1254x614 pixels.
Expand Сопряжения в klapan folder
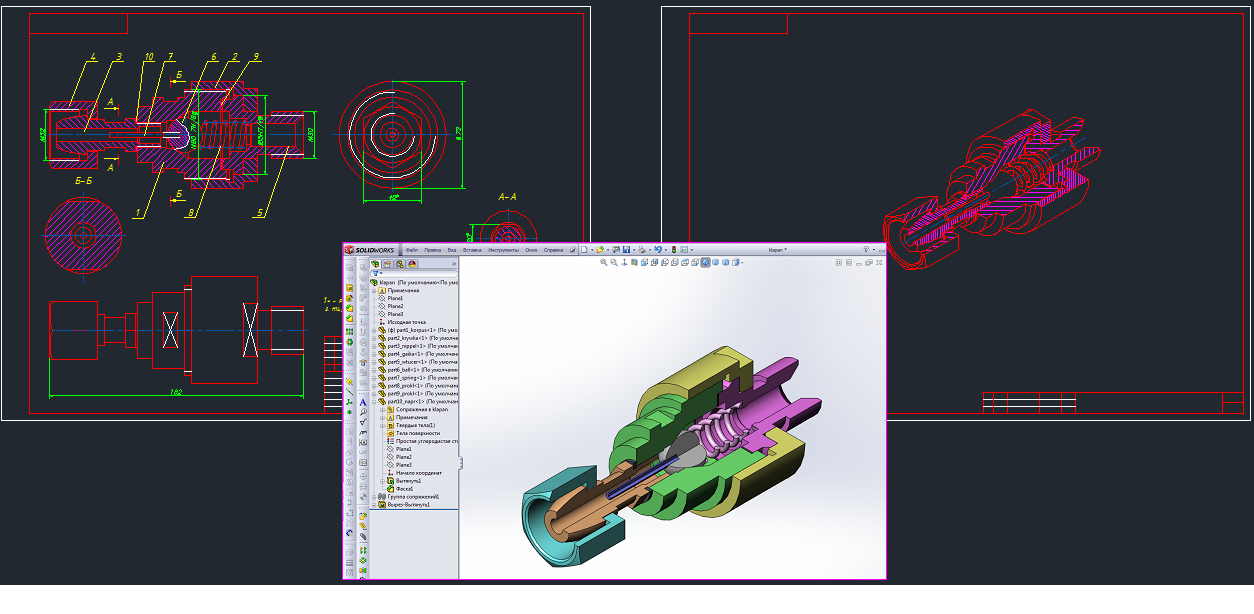(x=382, y=409)
